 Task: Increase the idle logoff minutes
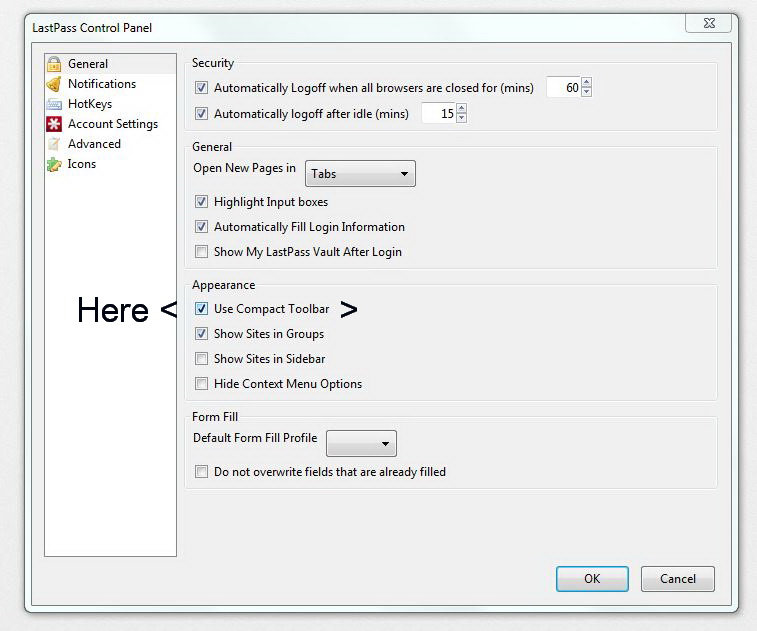(x=462, y=108)
